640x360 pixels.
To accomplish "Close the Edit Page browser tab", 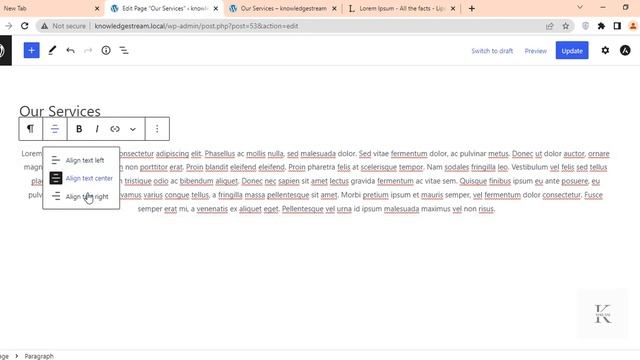I will point(216,8).
